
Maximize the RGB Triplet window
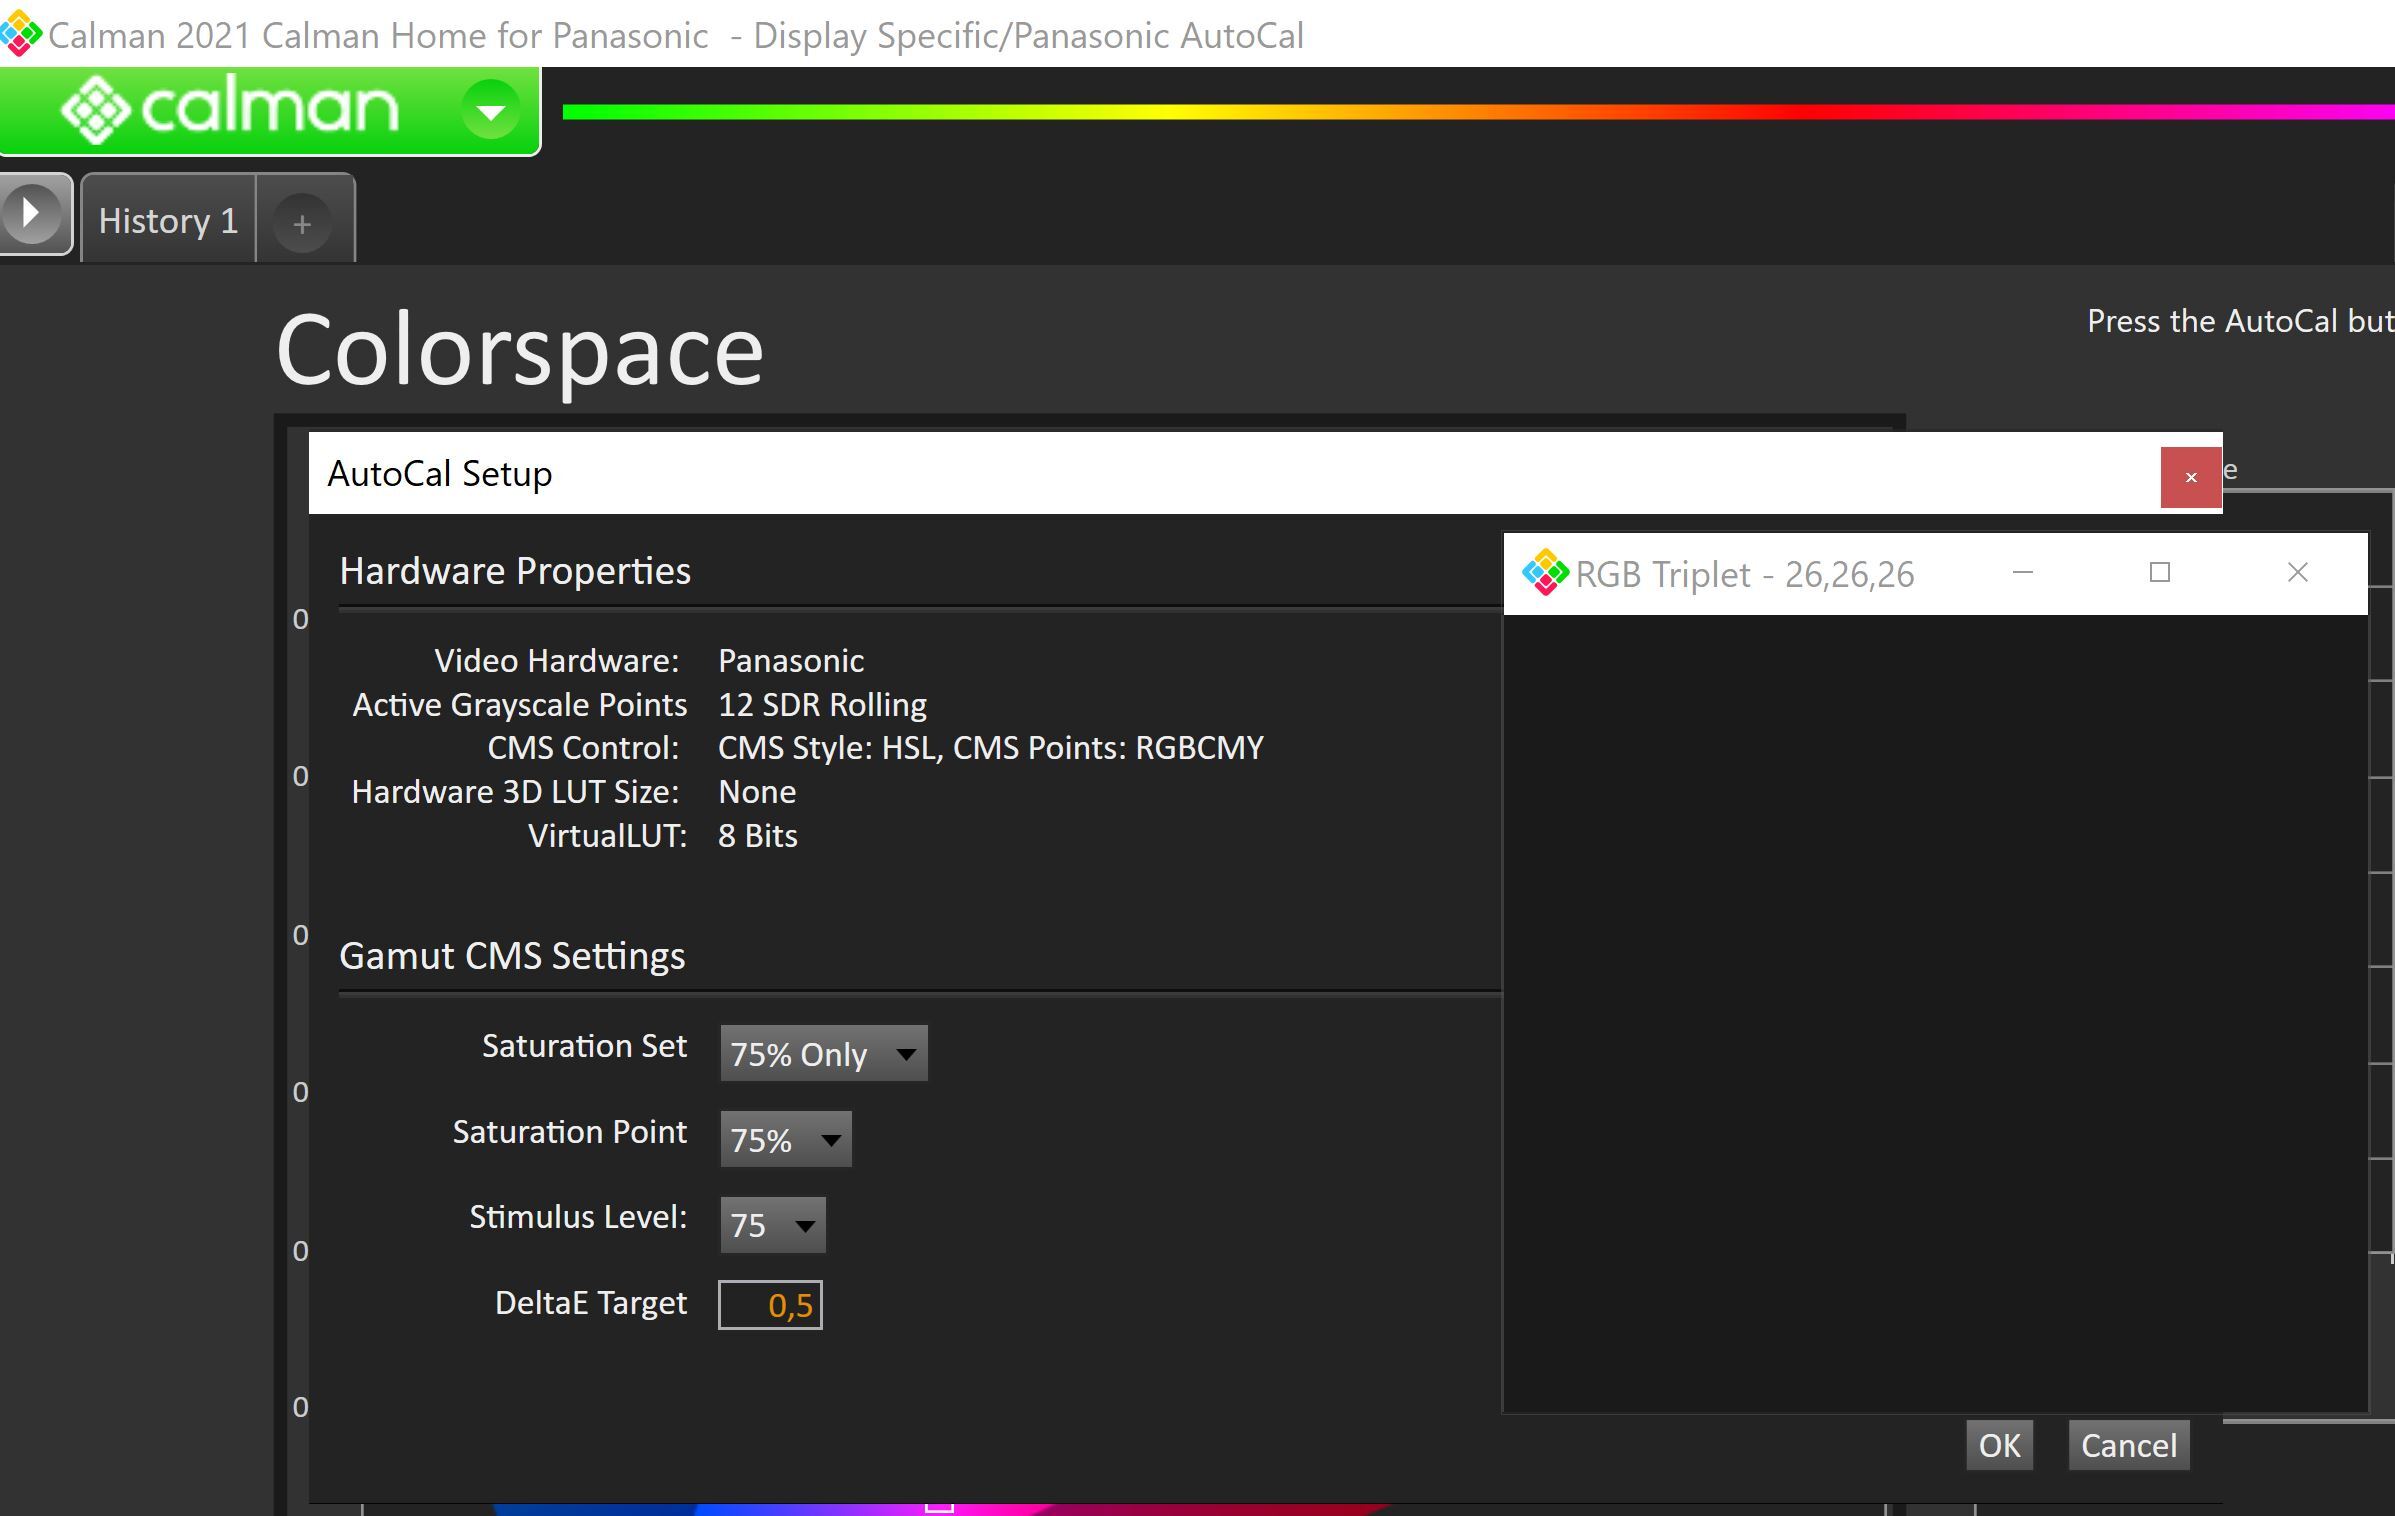tap(2160, 573)
